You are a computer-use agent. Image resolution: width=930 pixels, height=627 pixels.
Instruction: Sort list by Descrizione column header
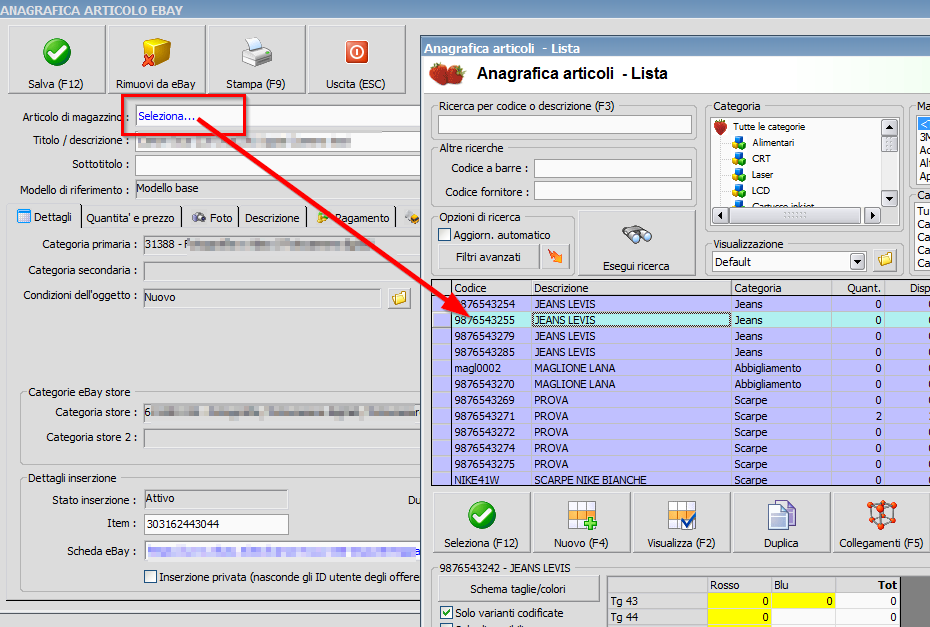coord(631,288)
